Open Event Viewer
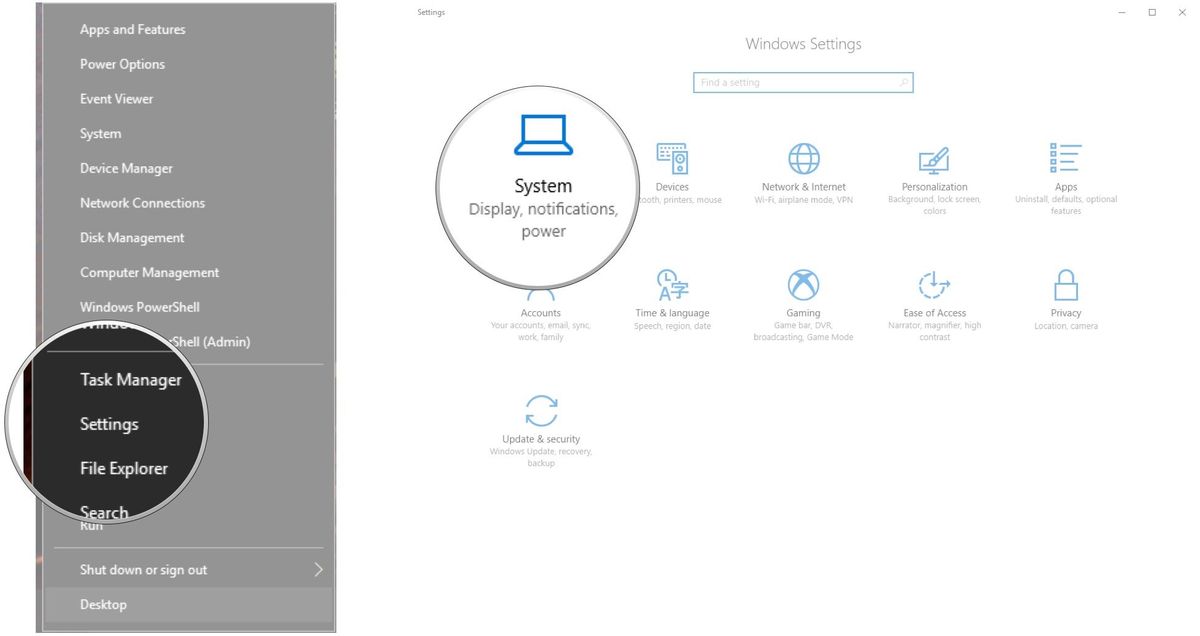Screen dimensions: 1200x636 click(x=116, y=98)
